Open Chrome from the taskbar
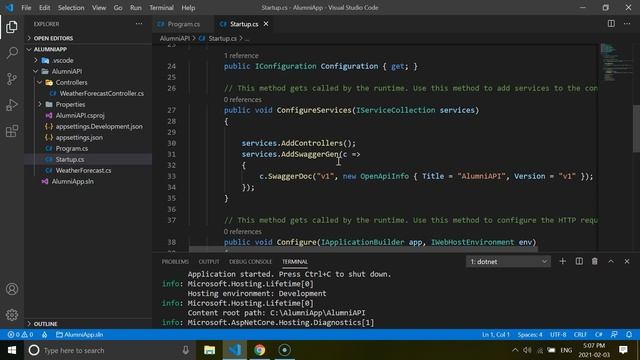 click(260, 350)
